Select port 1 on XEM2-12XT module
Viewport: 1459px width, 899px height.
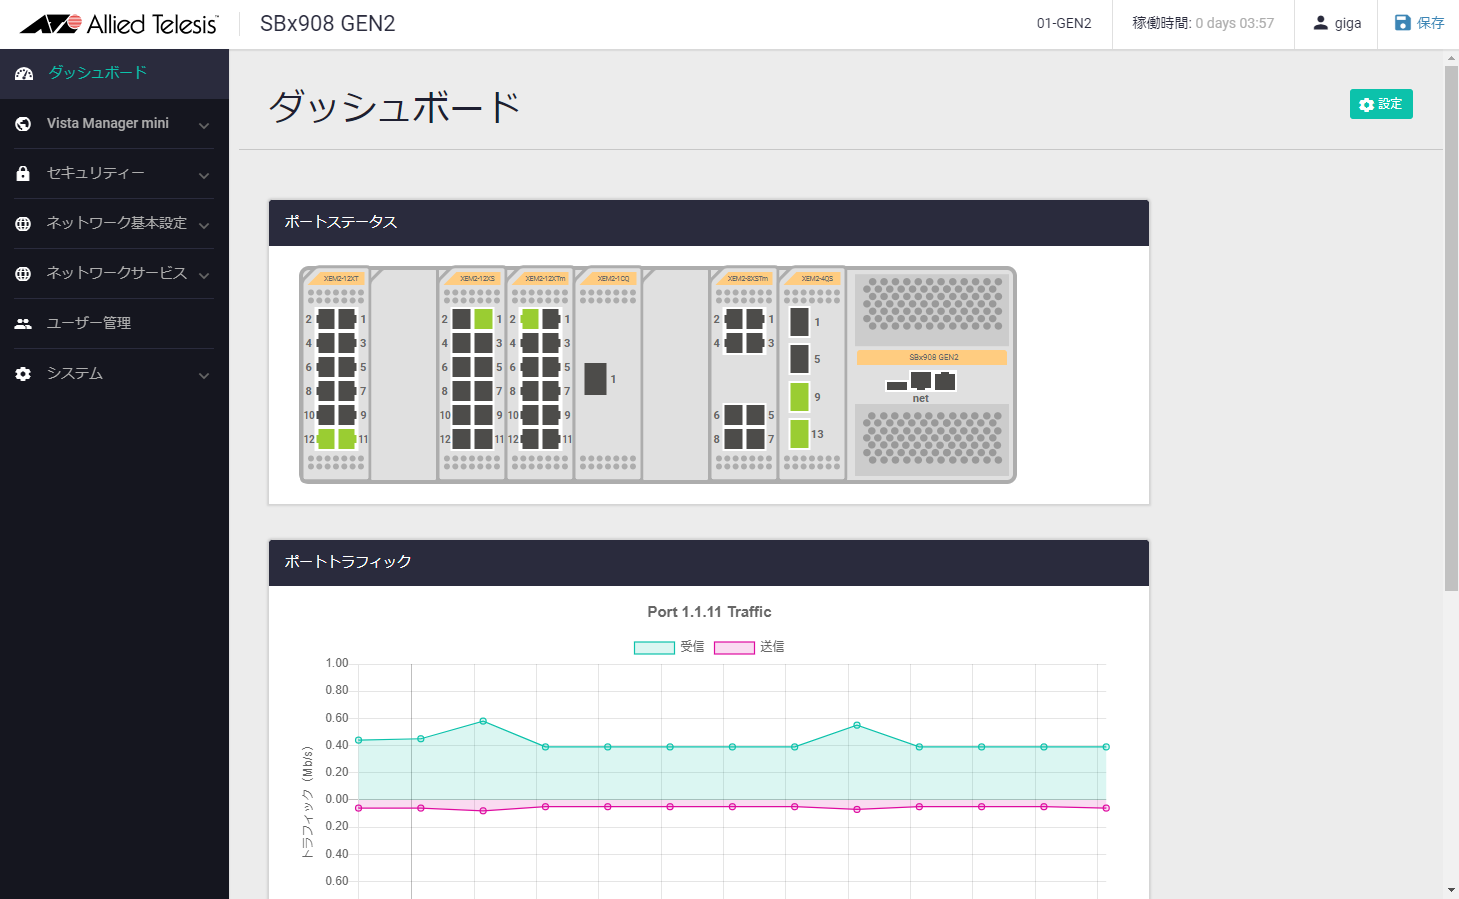347,319
